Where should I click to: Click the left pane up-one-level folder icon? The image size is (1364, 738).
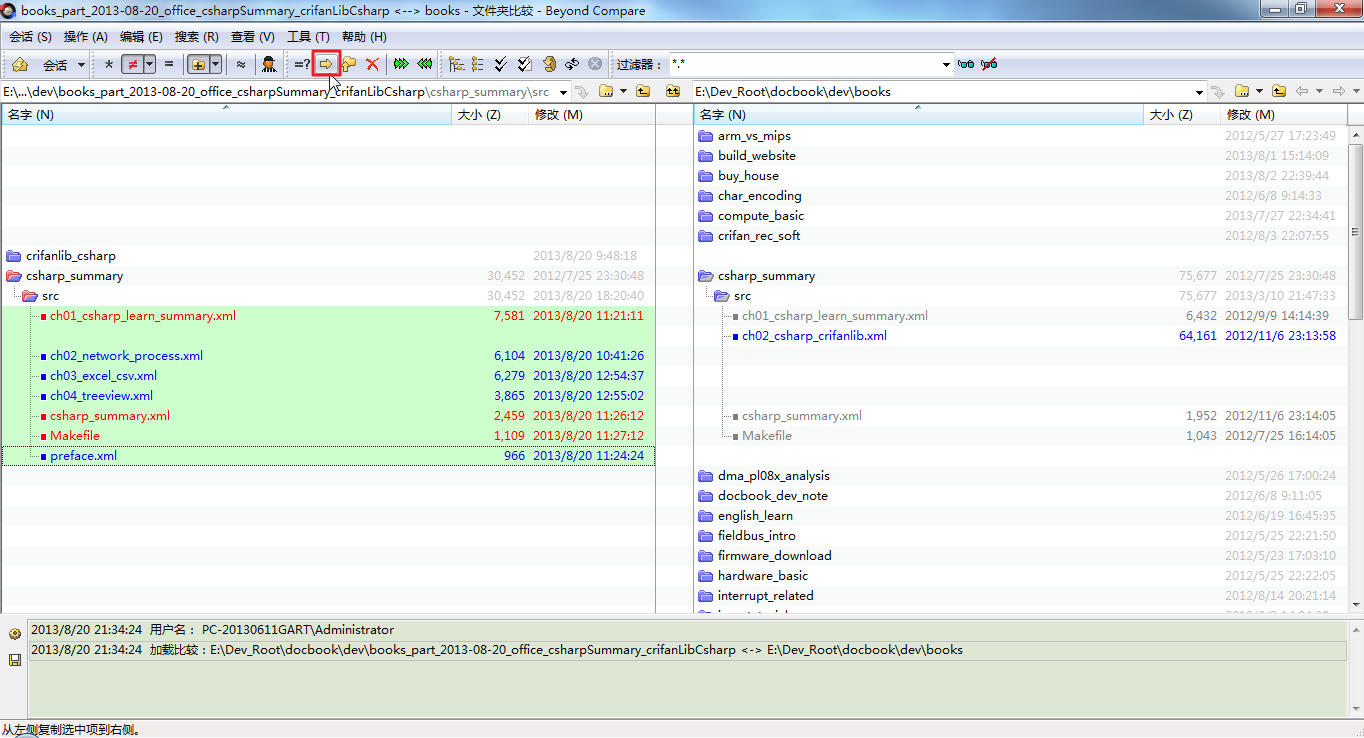pos(643,91)
